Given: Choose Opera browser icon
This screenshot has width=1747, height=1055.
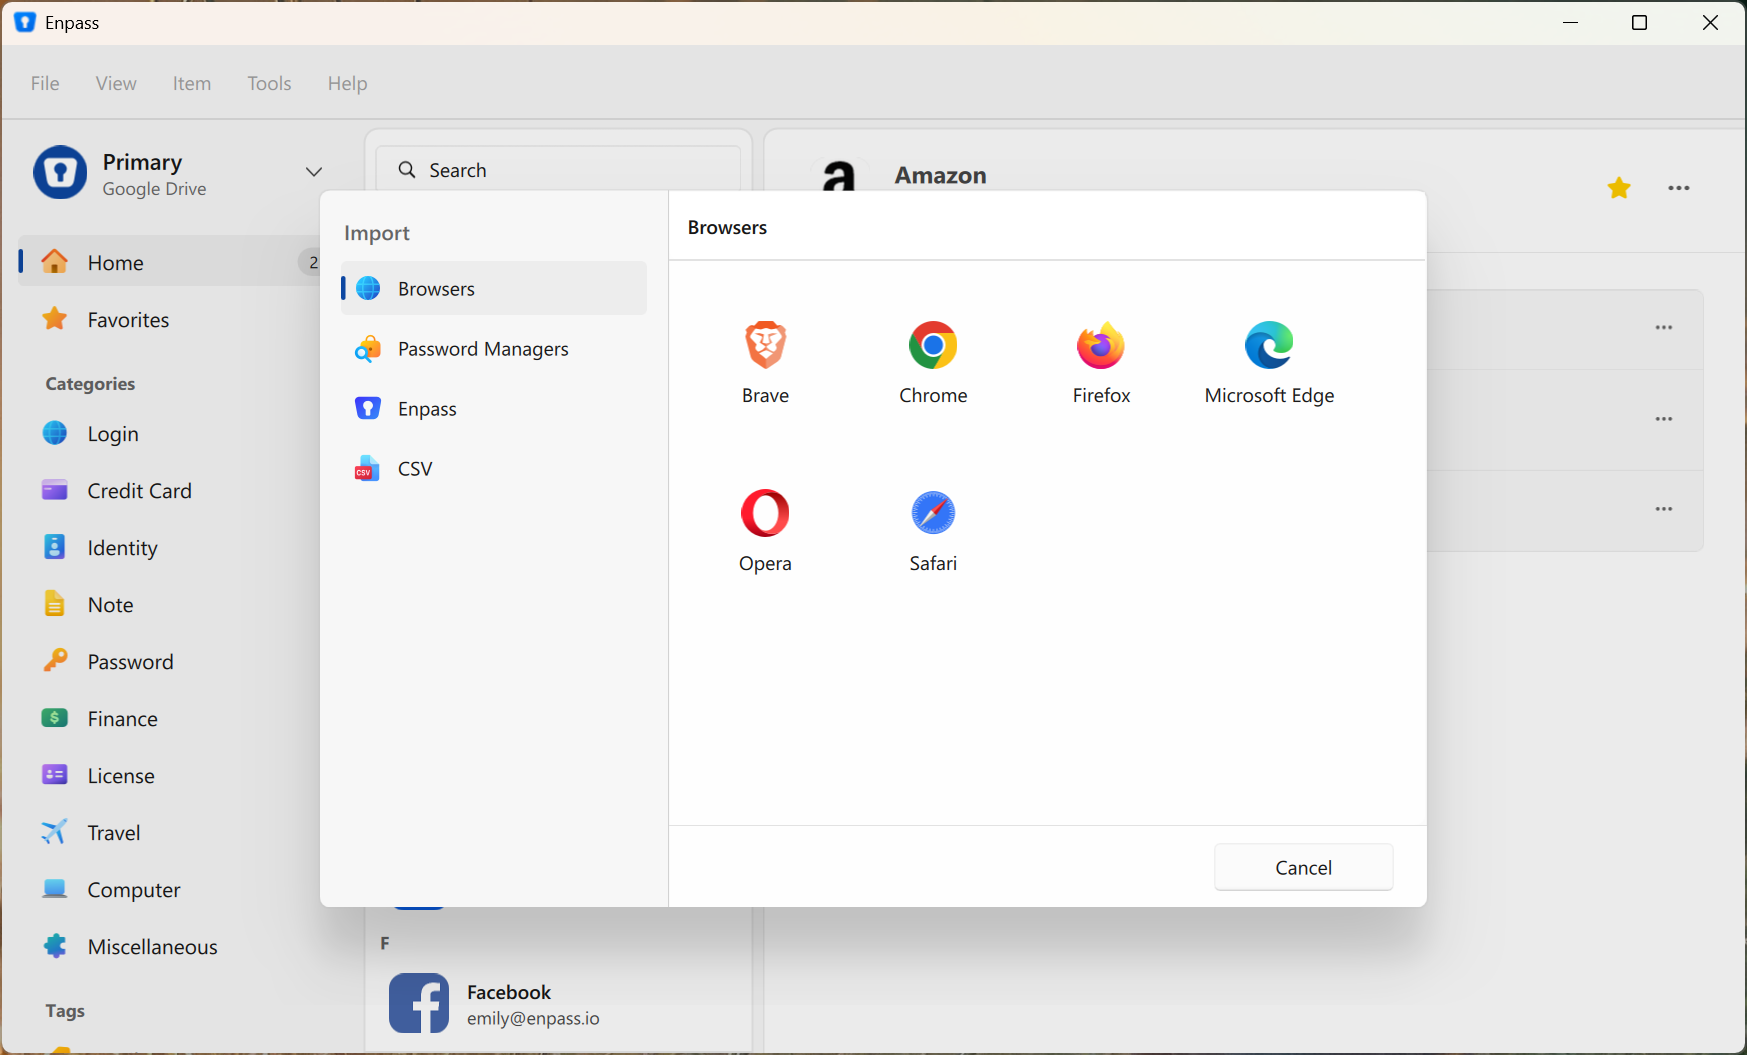Looking at the screenshot, I should 765,513.
